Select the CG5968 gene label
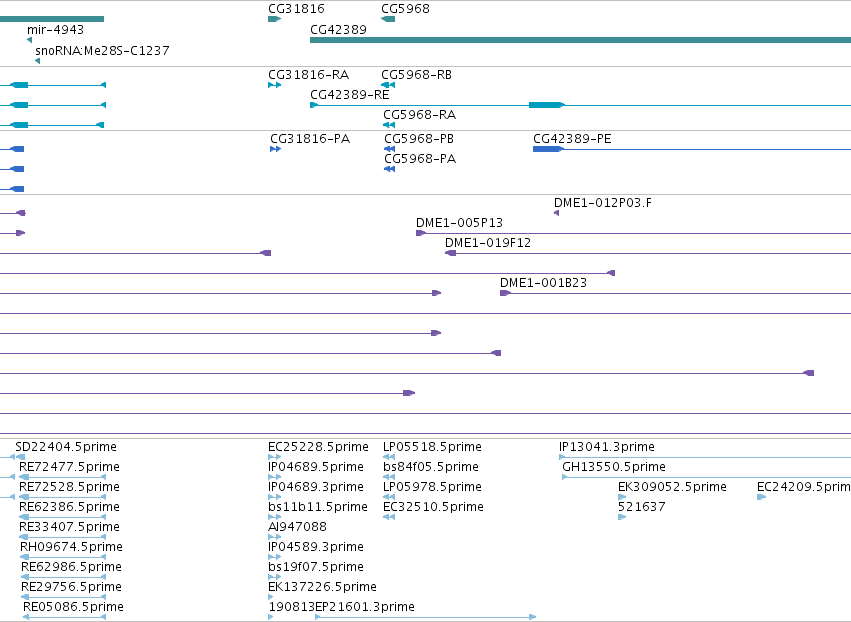Image resolution: width=851 pixels, height=622 pixels. pyautogui.click(x=405, y=9)
